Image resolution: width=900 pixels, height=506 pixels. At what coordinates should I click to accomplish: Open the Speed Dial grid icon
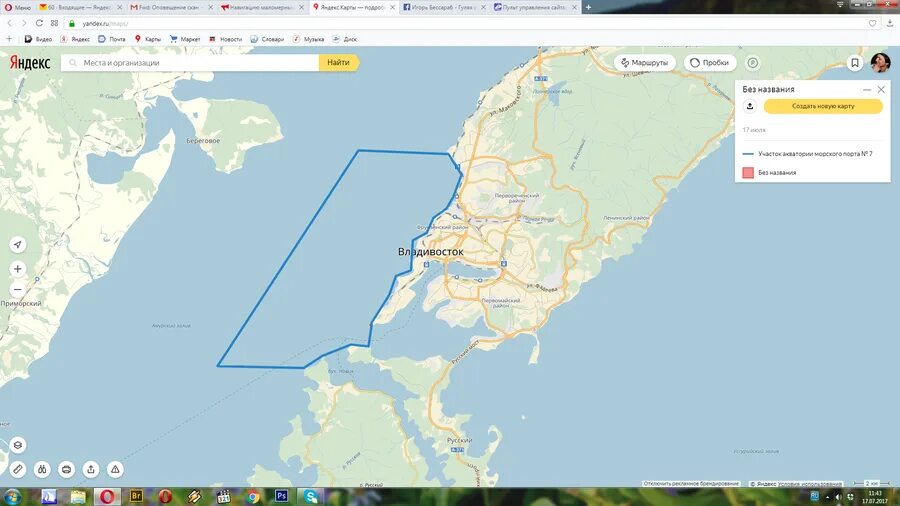tap(55, 23)
